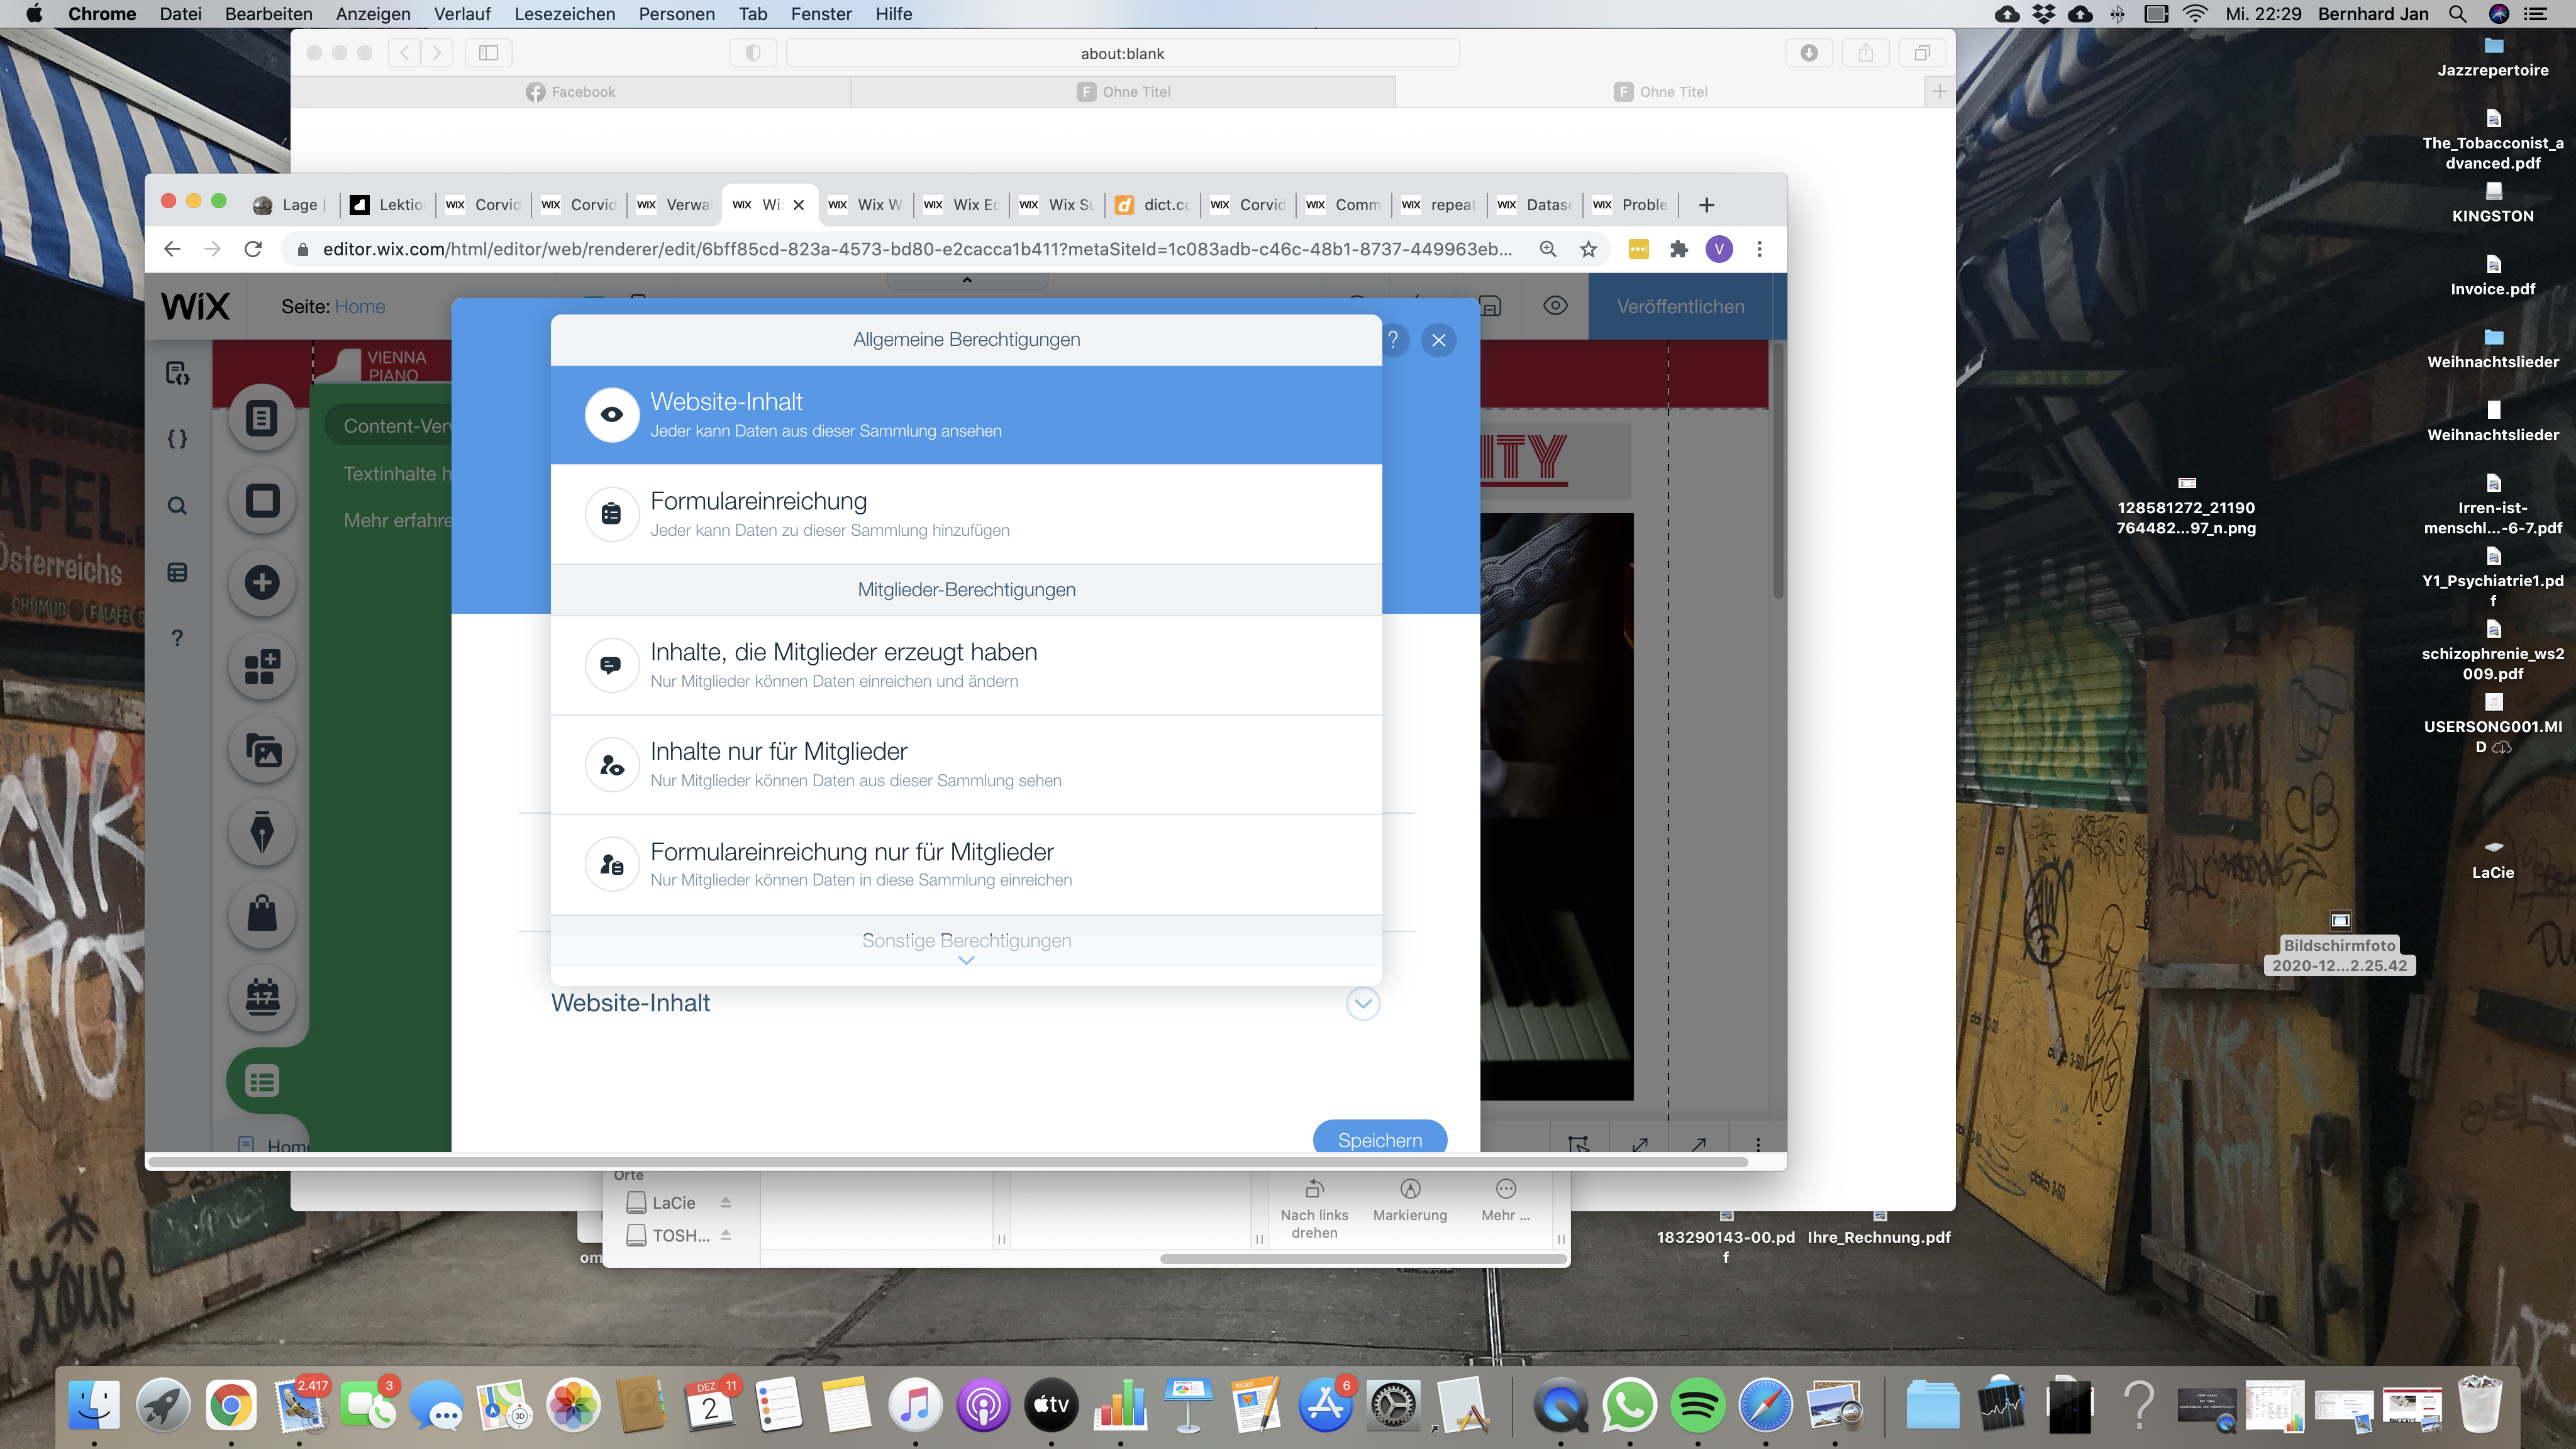Open the Wix Add Apps icon
Viewport: 2576px width, 1449px height.
click(262, 666)
